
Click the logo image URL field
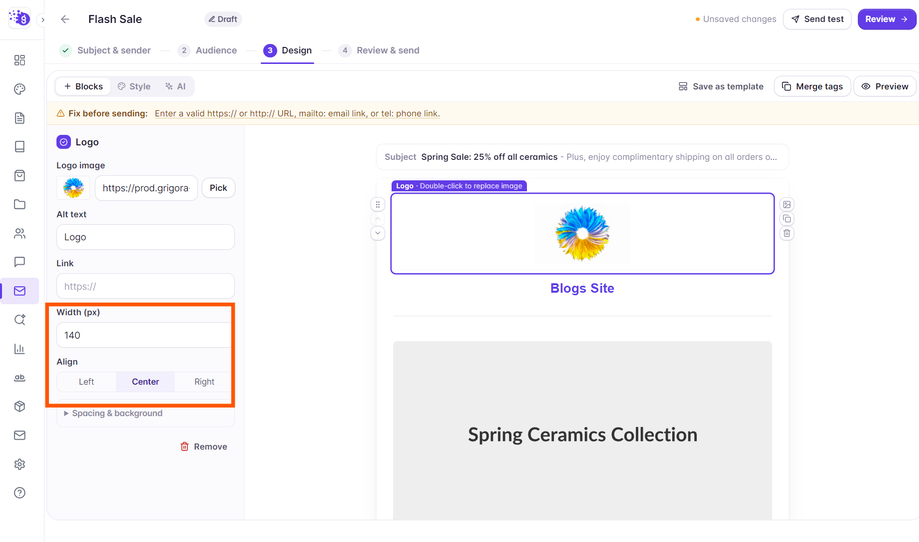(146, 188)
